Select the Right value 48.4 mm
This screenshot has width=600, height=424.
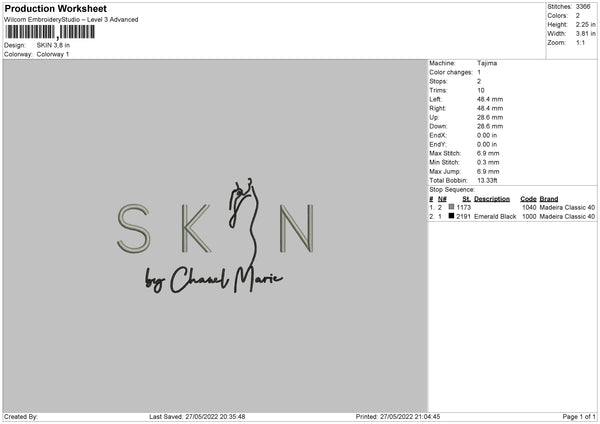tap(490, 108)
